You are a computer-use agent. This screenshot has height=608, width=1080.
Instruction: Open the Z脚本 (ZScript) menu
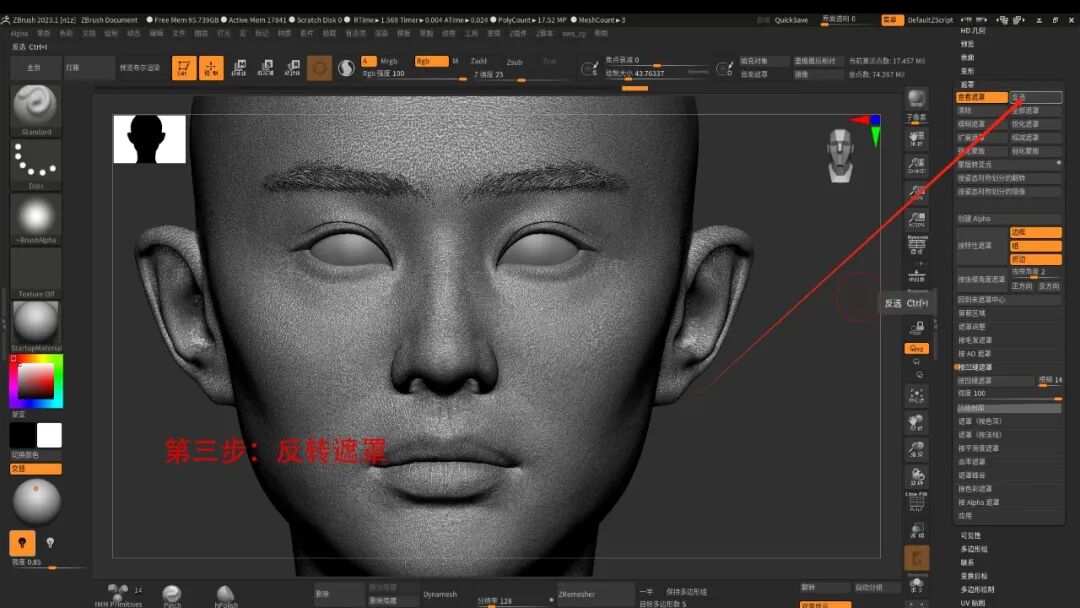point(544,33)
